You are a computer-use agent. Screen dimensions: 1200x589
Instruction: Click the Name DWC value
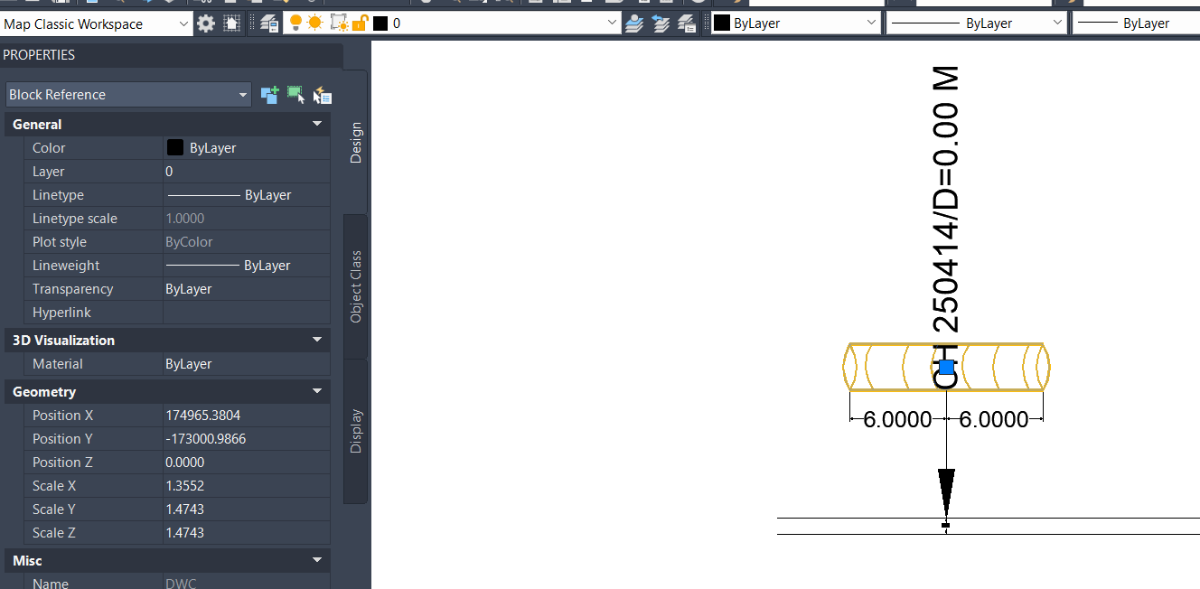pyautogui.click(x=246, y=583)
